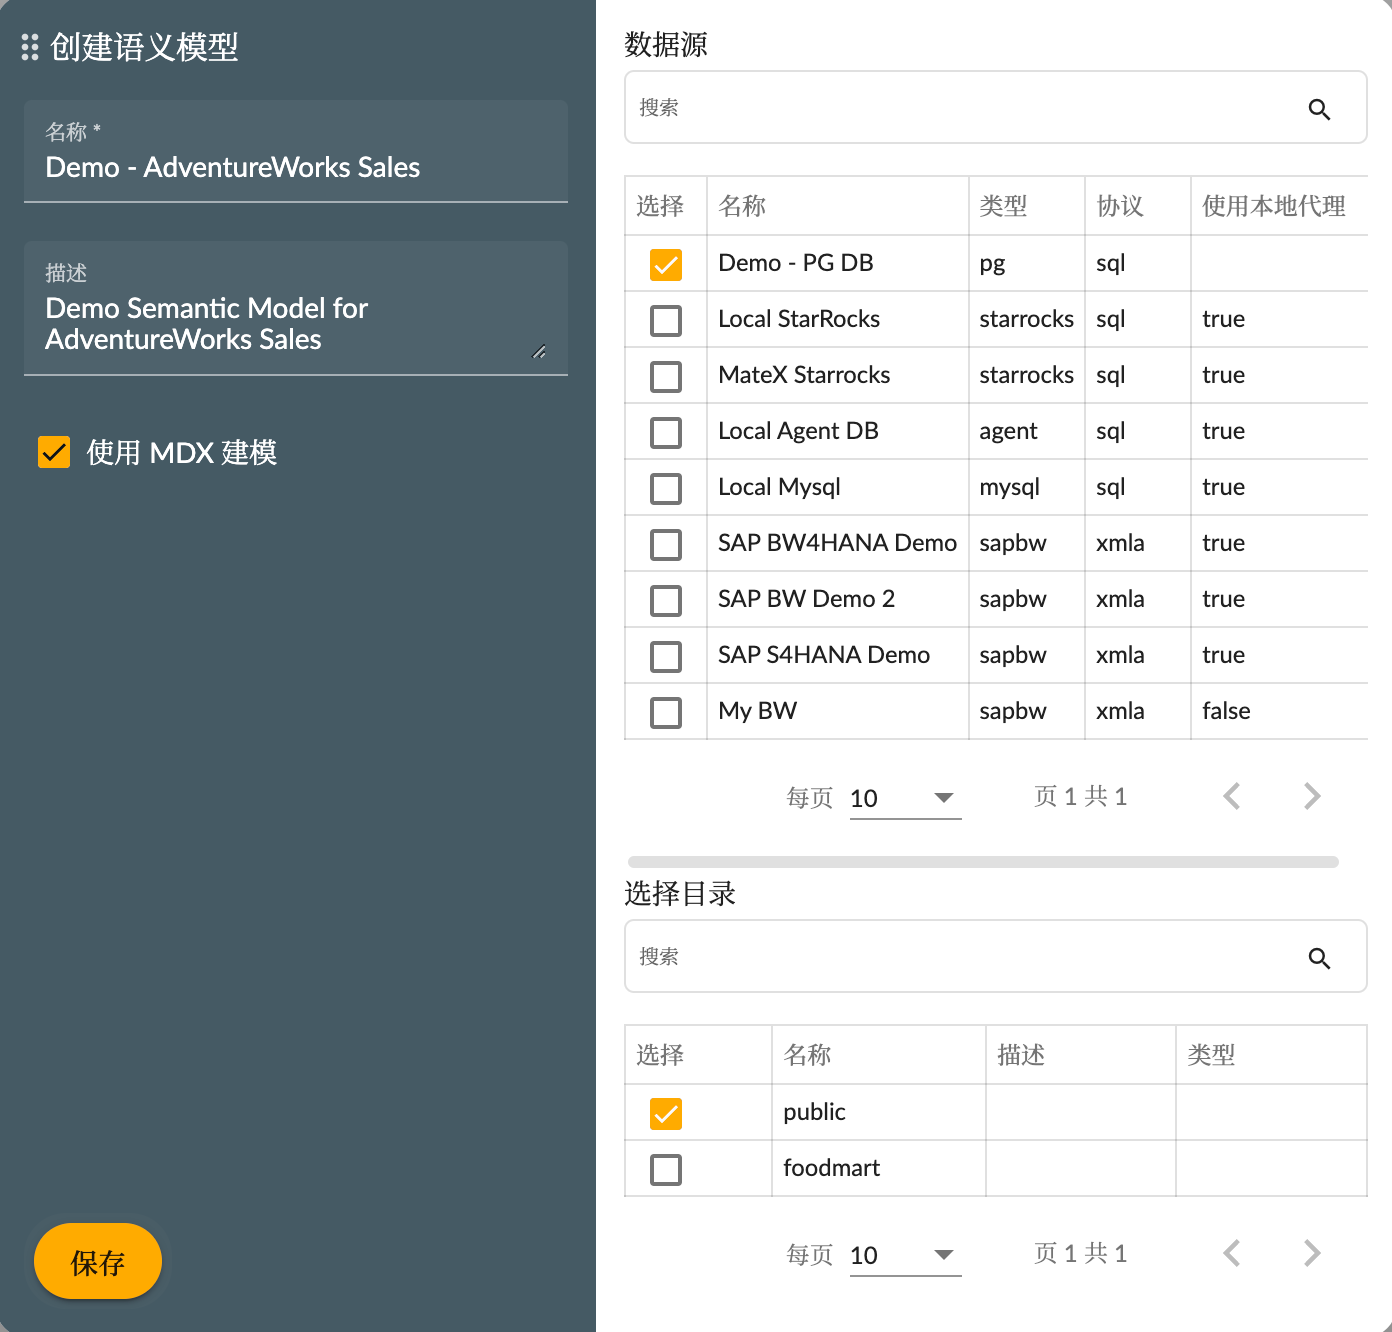
Task: Click the 数据源 search input field
Action: (960, 107)
